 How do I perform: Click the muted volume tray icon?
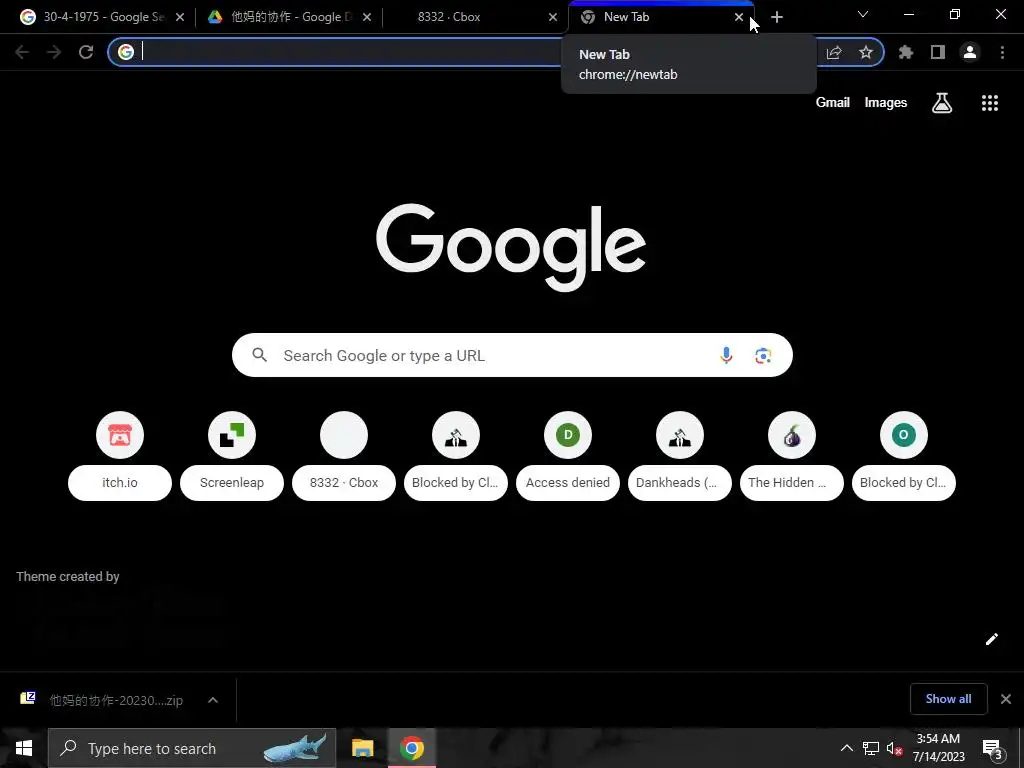tap(894, 748)
